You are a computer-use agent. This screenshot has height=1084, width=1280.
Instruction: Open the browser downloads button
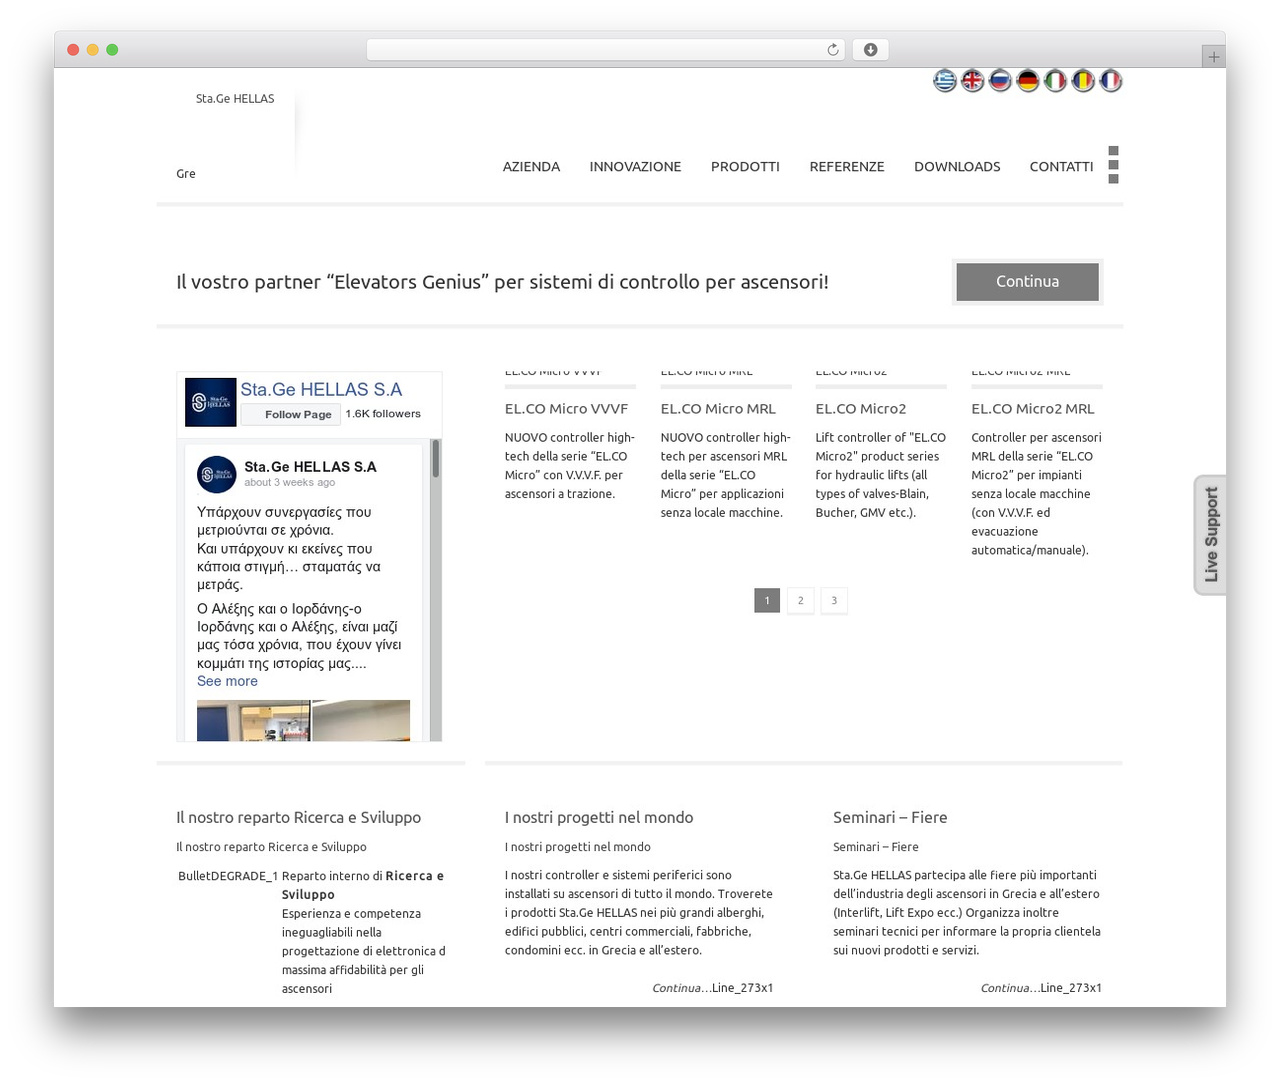click(870, 50)
